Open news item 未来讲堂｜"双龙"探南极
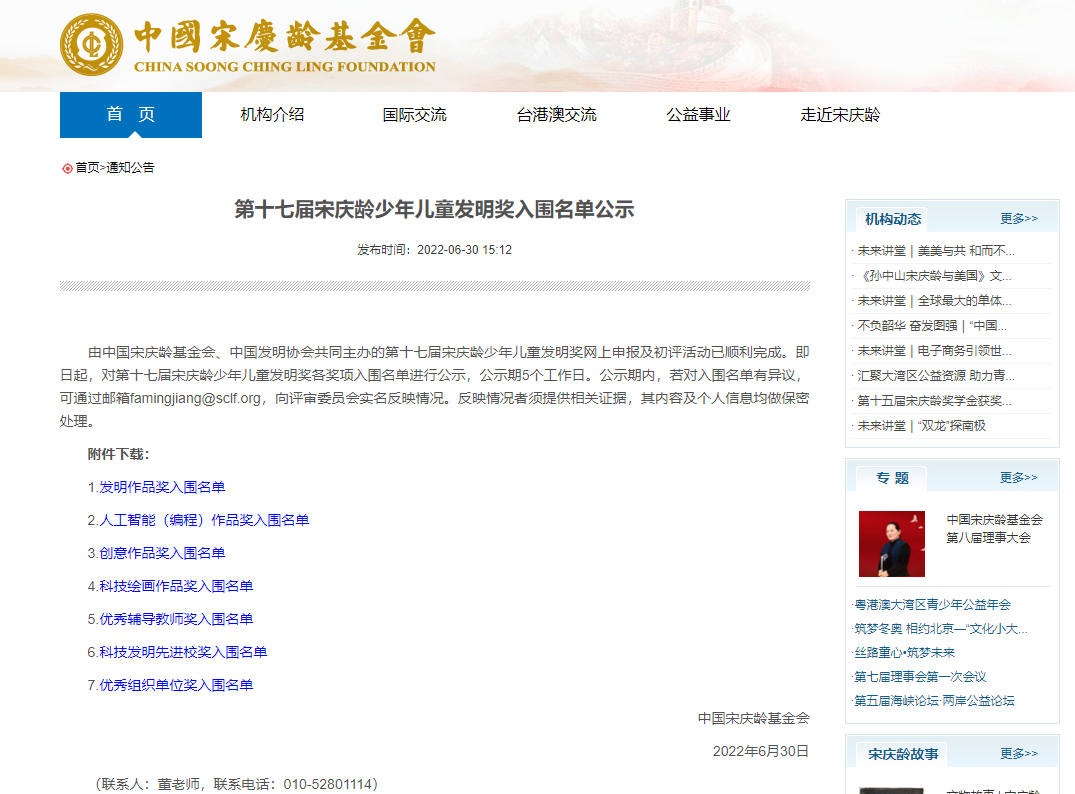Viewport: 1075px width, 794px height. (x=921, y=425)
